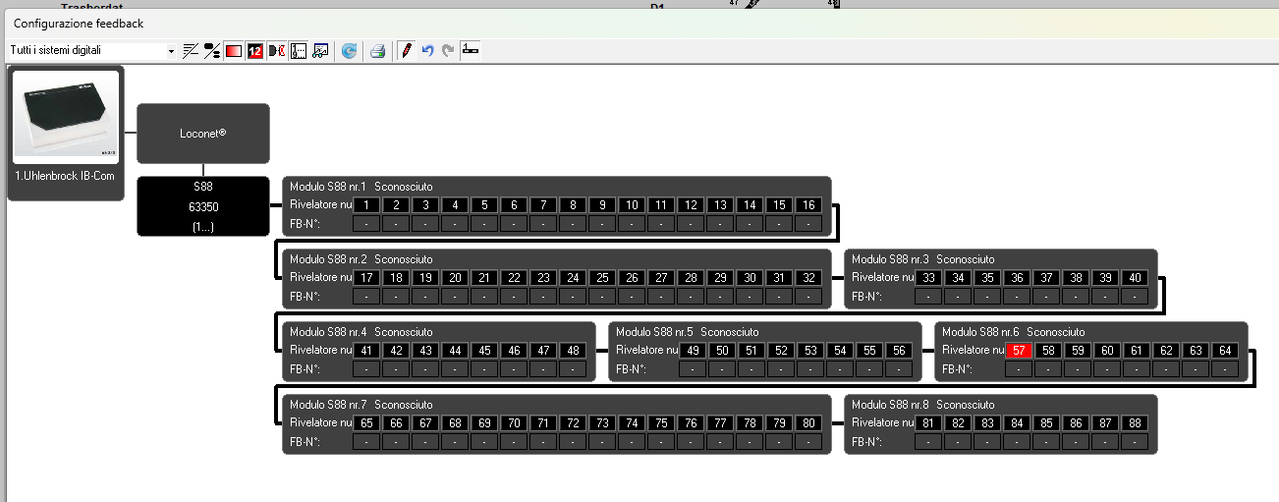
Task: Select detector number 64
Action: click(1225, 350)
